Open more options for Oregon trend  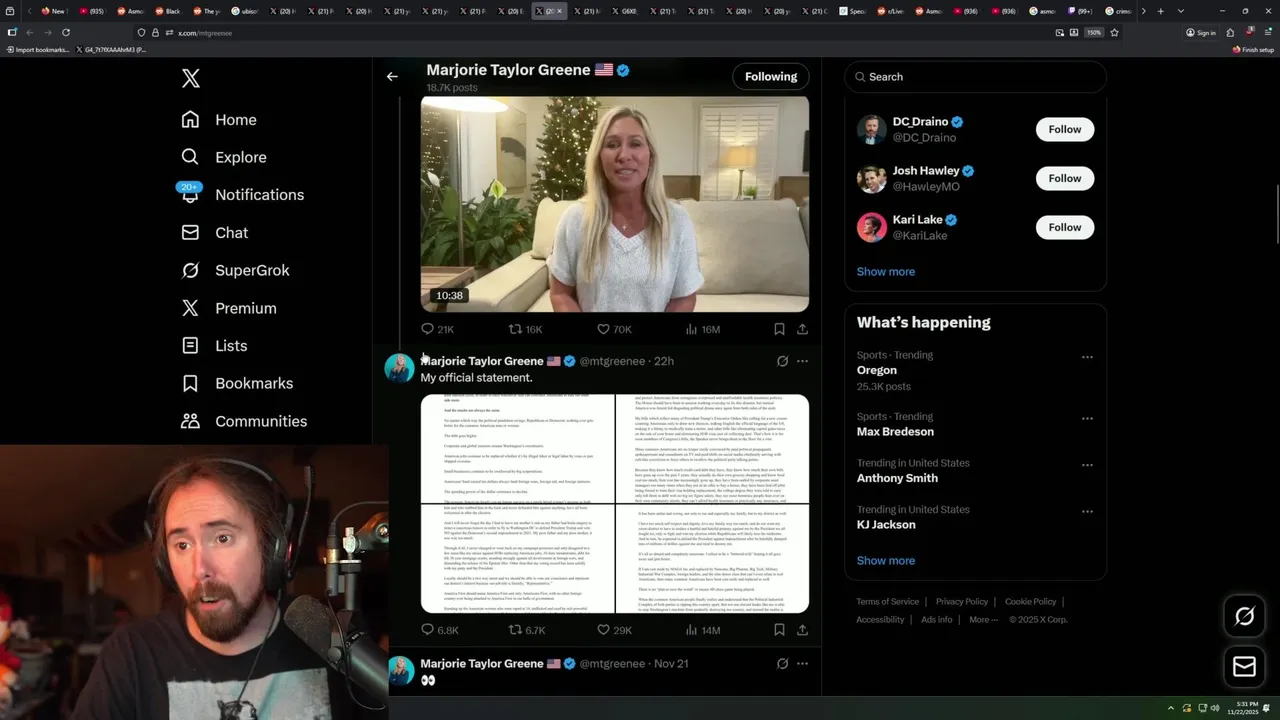1087,357
